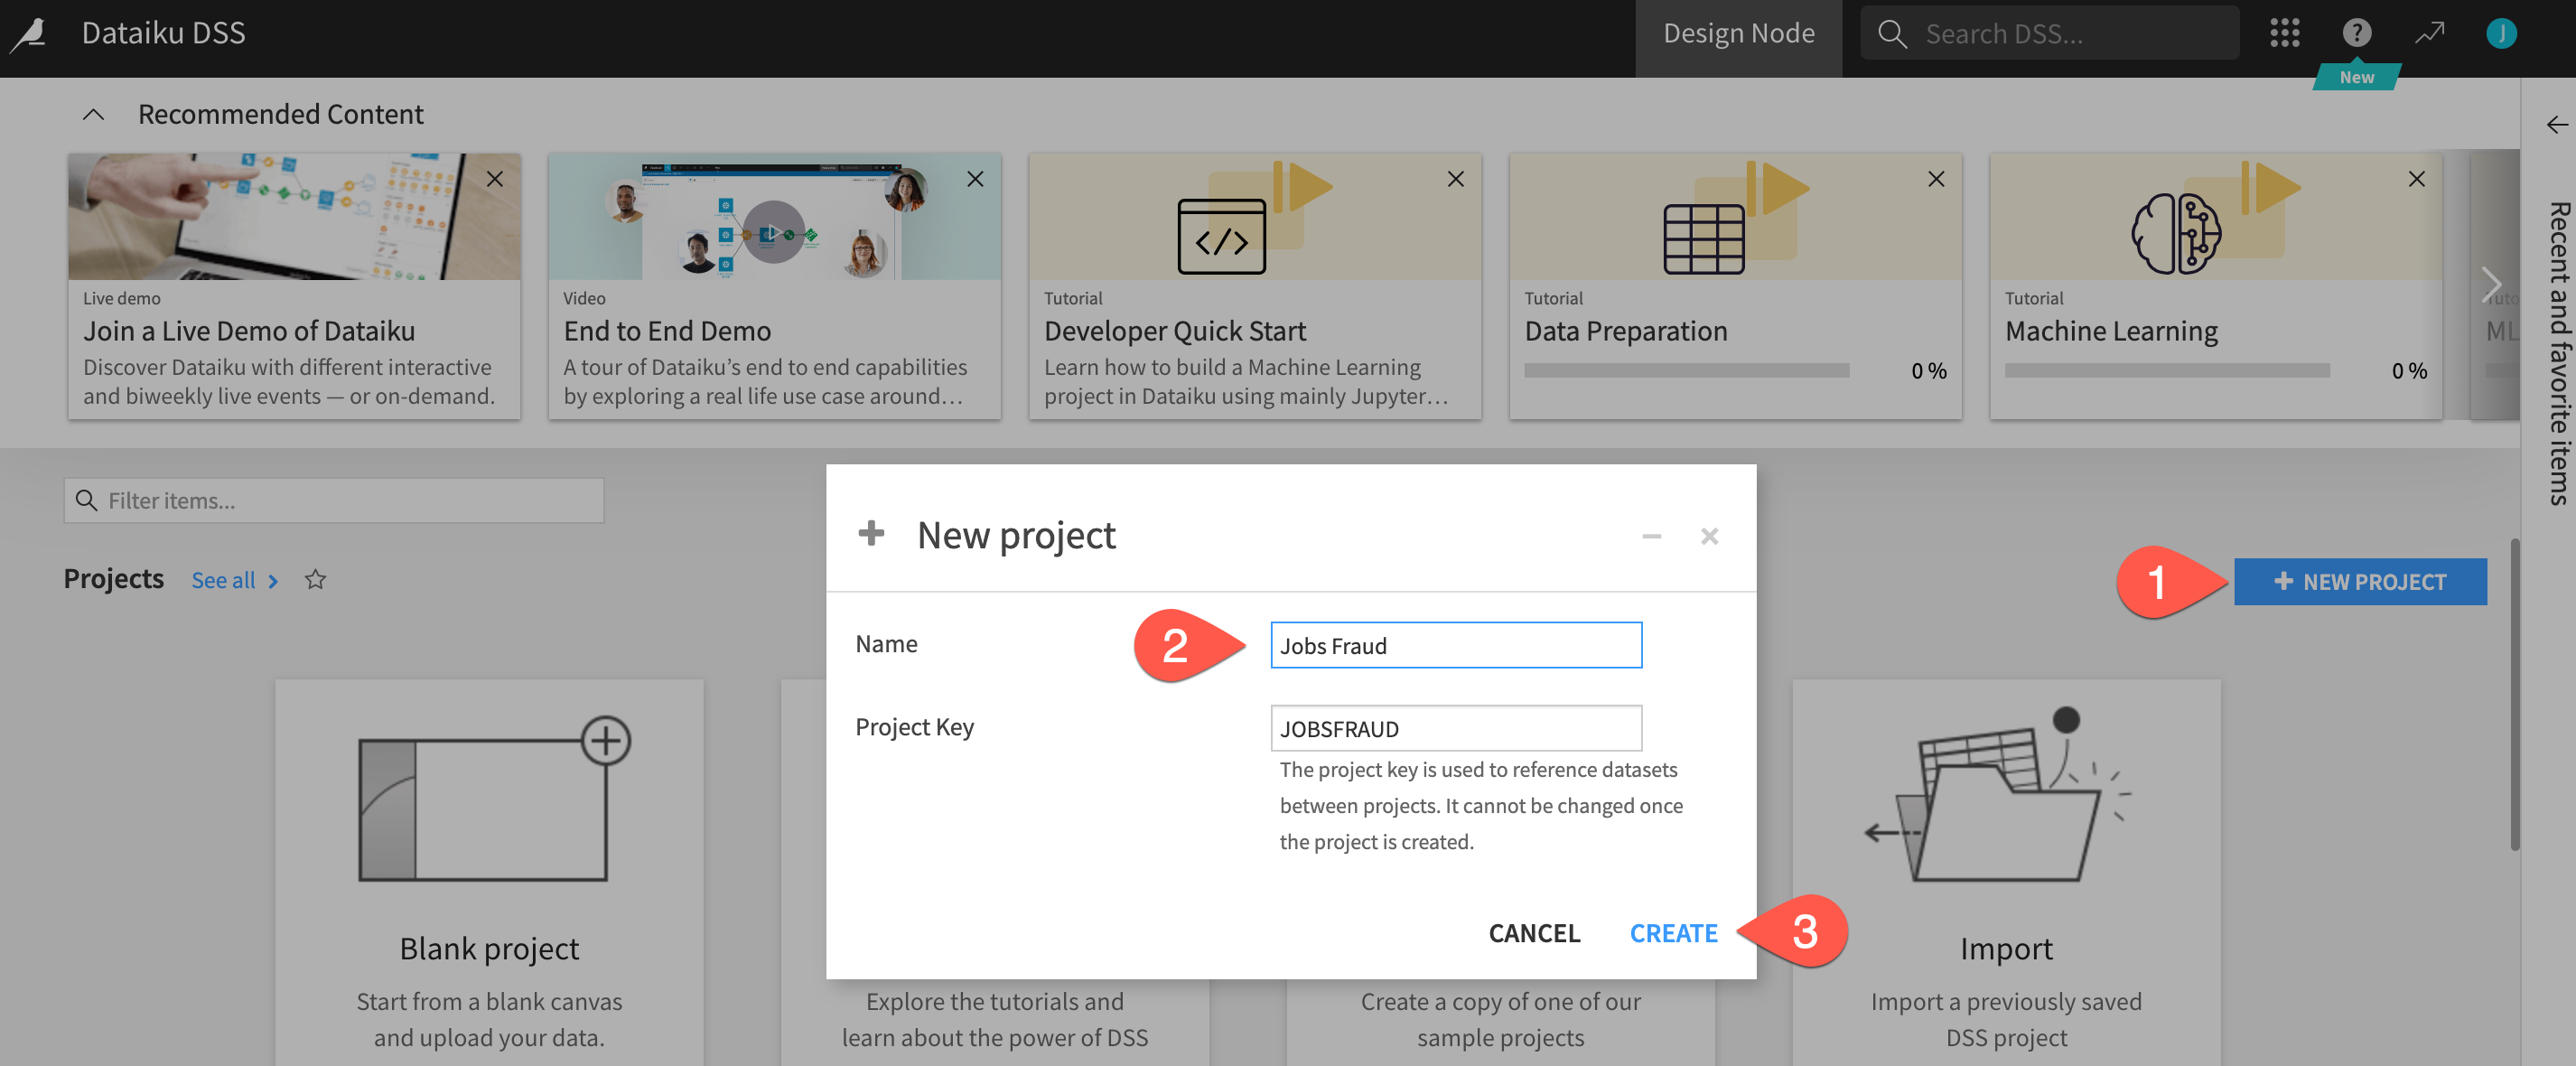Click the CREATE button
2576x1066 pixels.
[1673, 933]
